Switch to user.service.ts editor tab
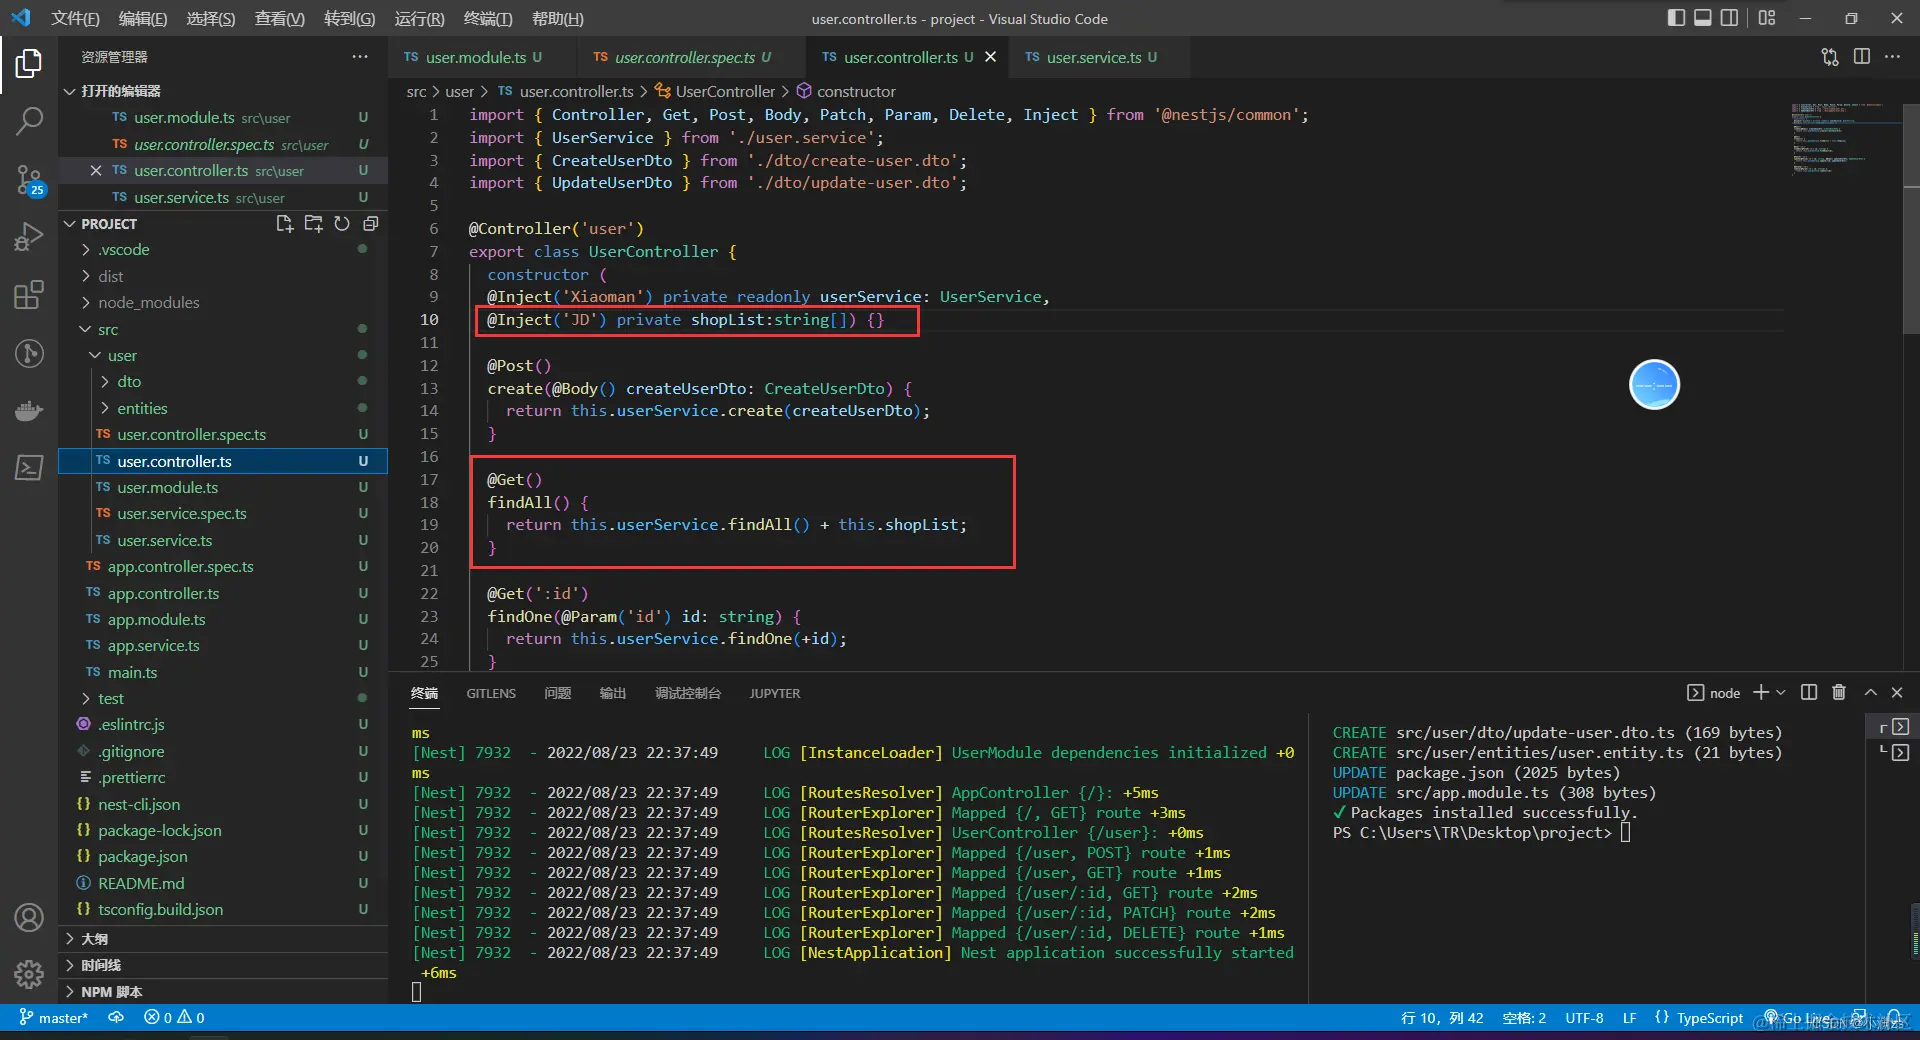1920x1040 pixels. [x=1093, y=57]
